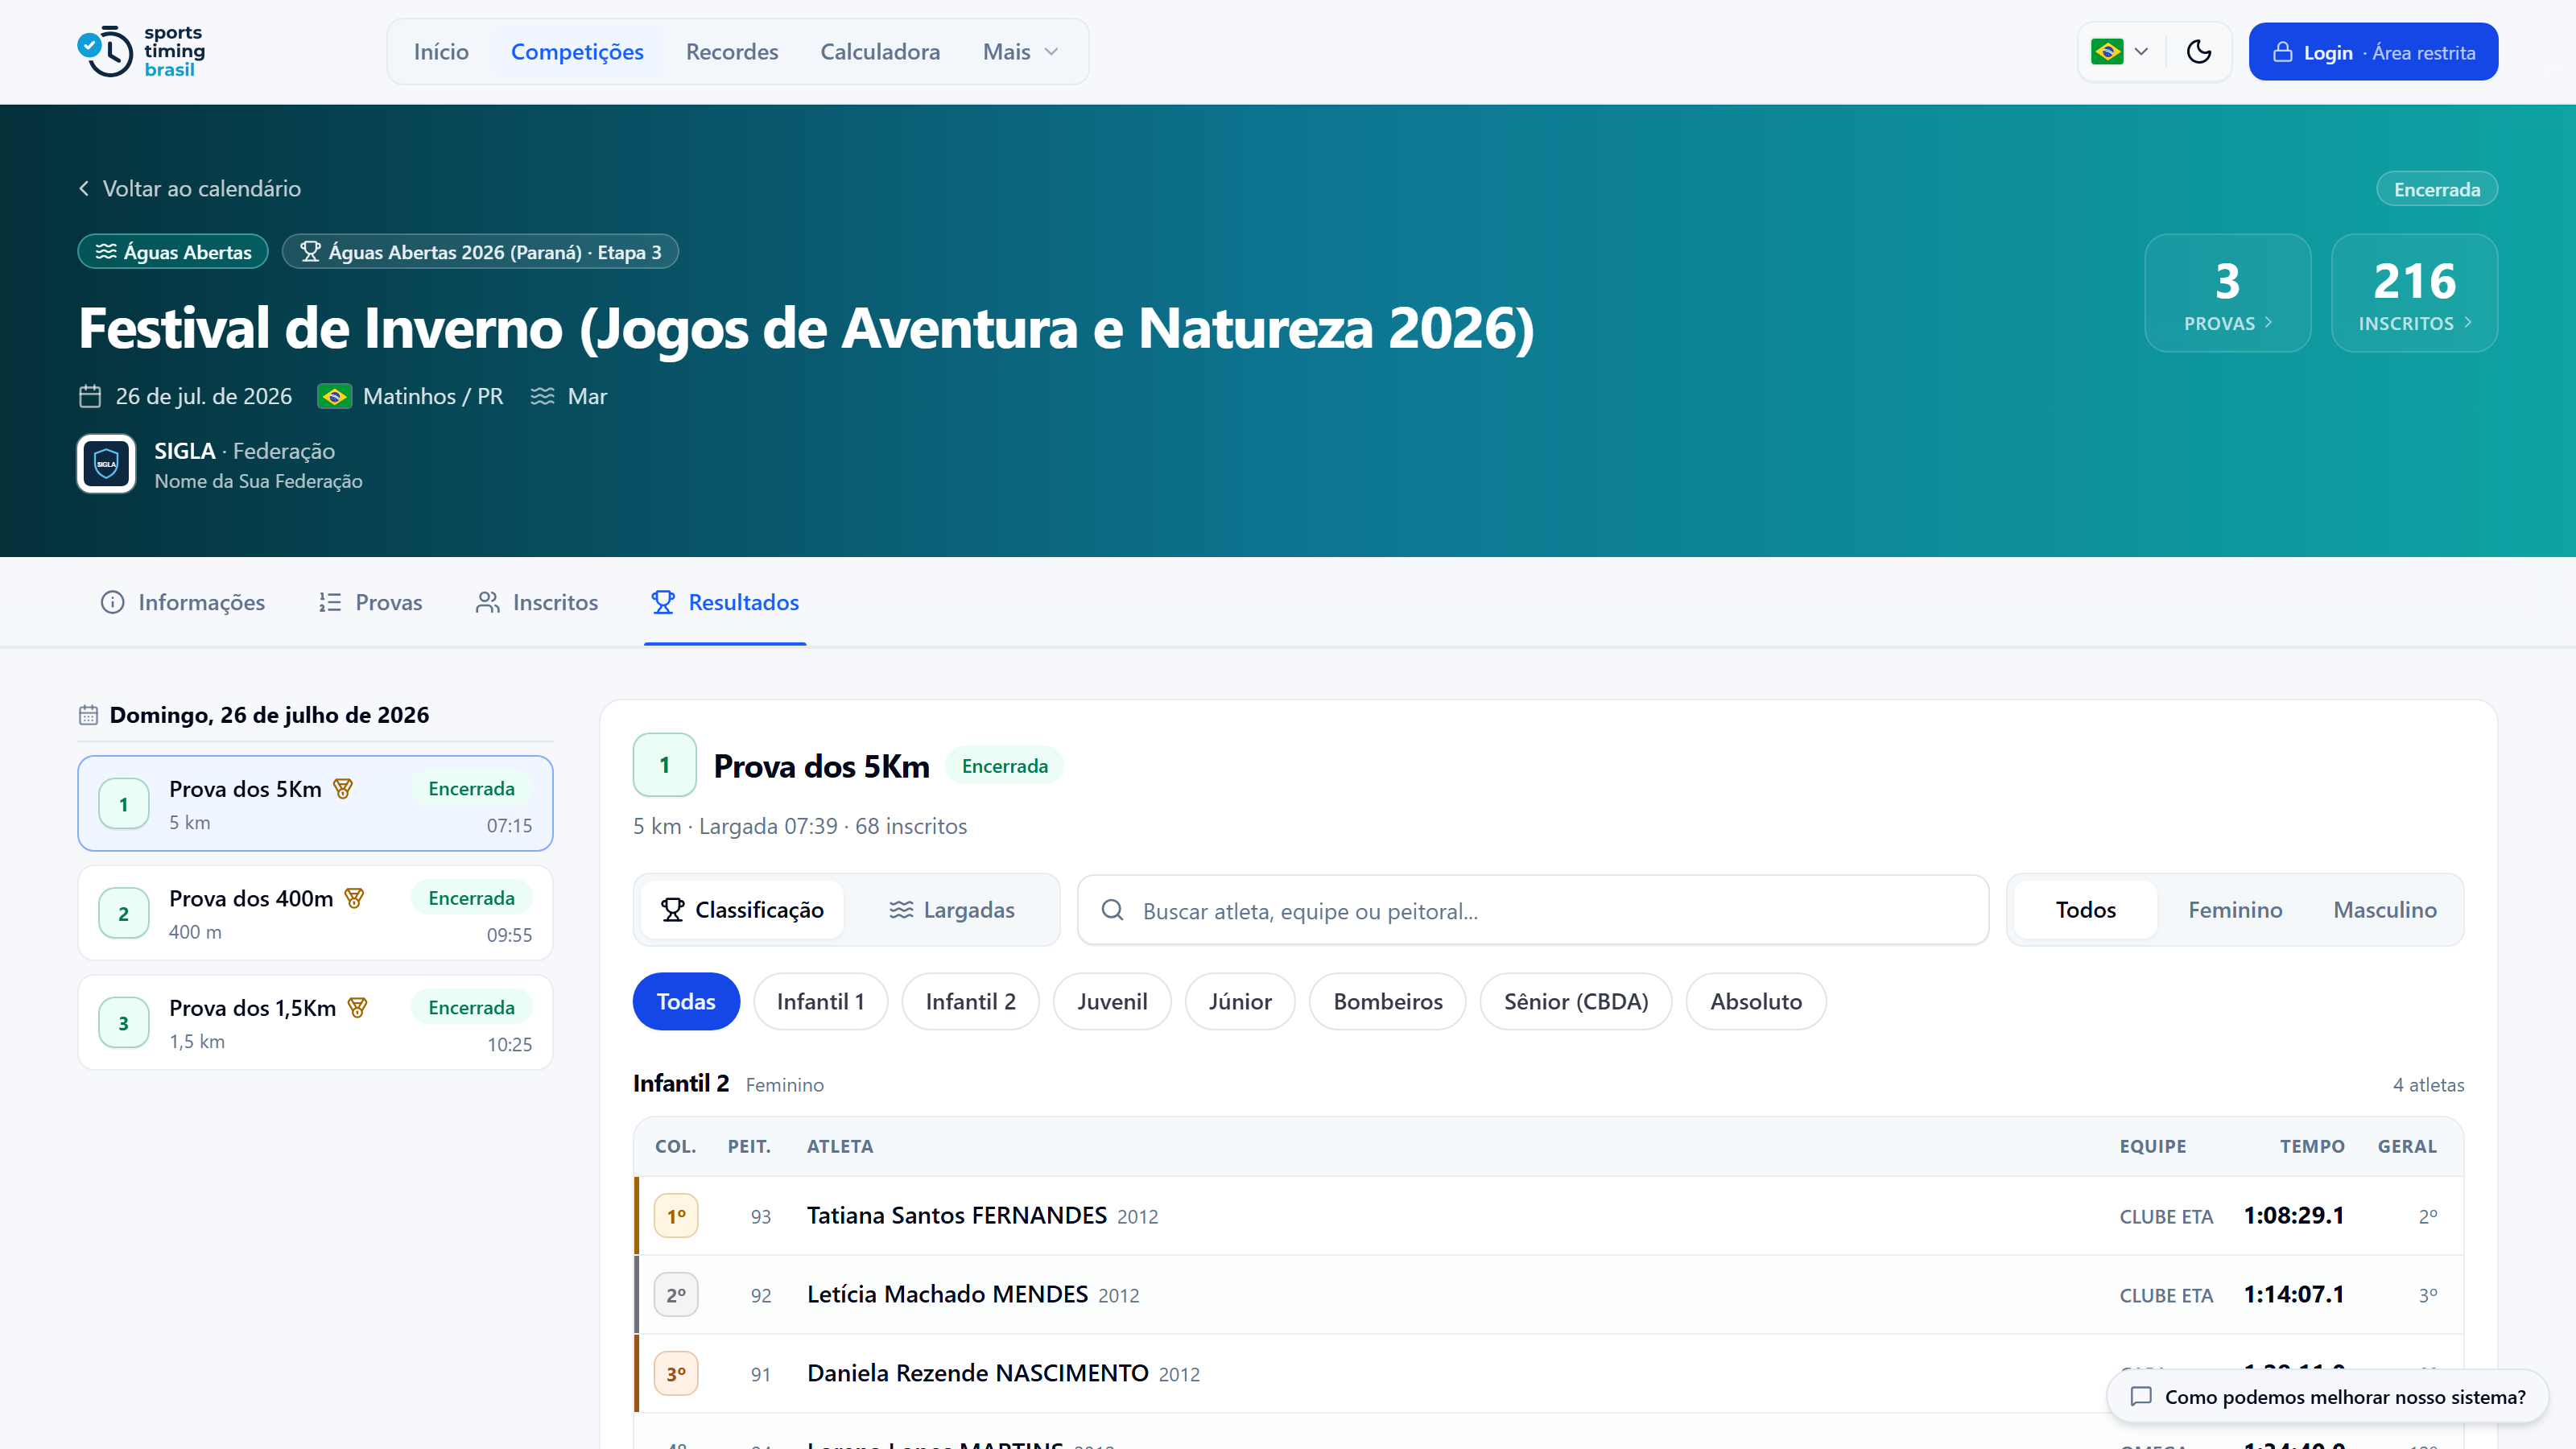Click the SIGLA federation logo
2576x1449 pixels.
pyautogui.click(x=106, y=464)
